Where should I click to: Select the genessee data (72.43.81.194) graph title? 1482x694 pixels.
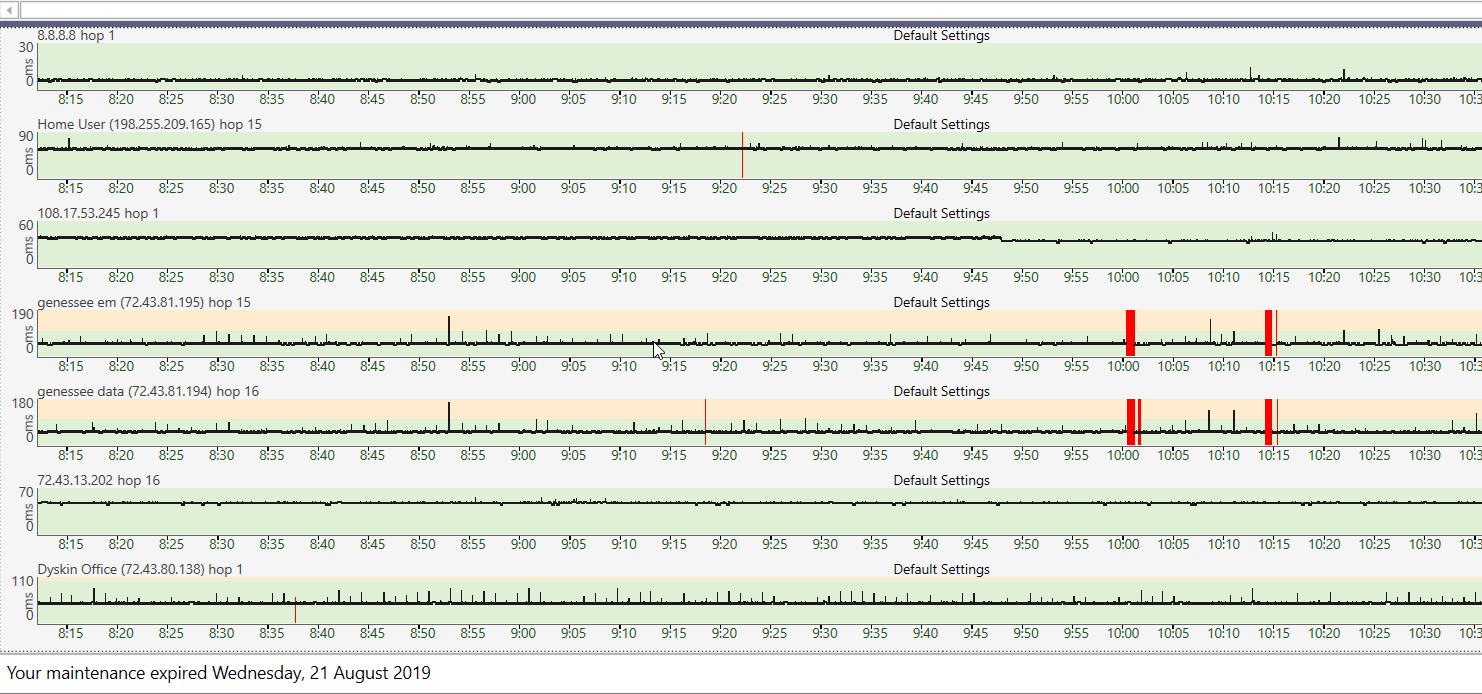point(148,391)
